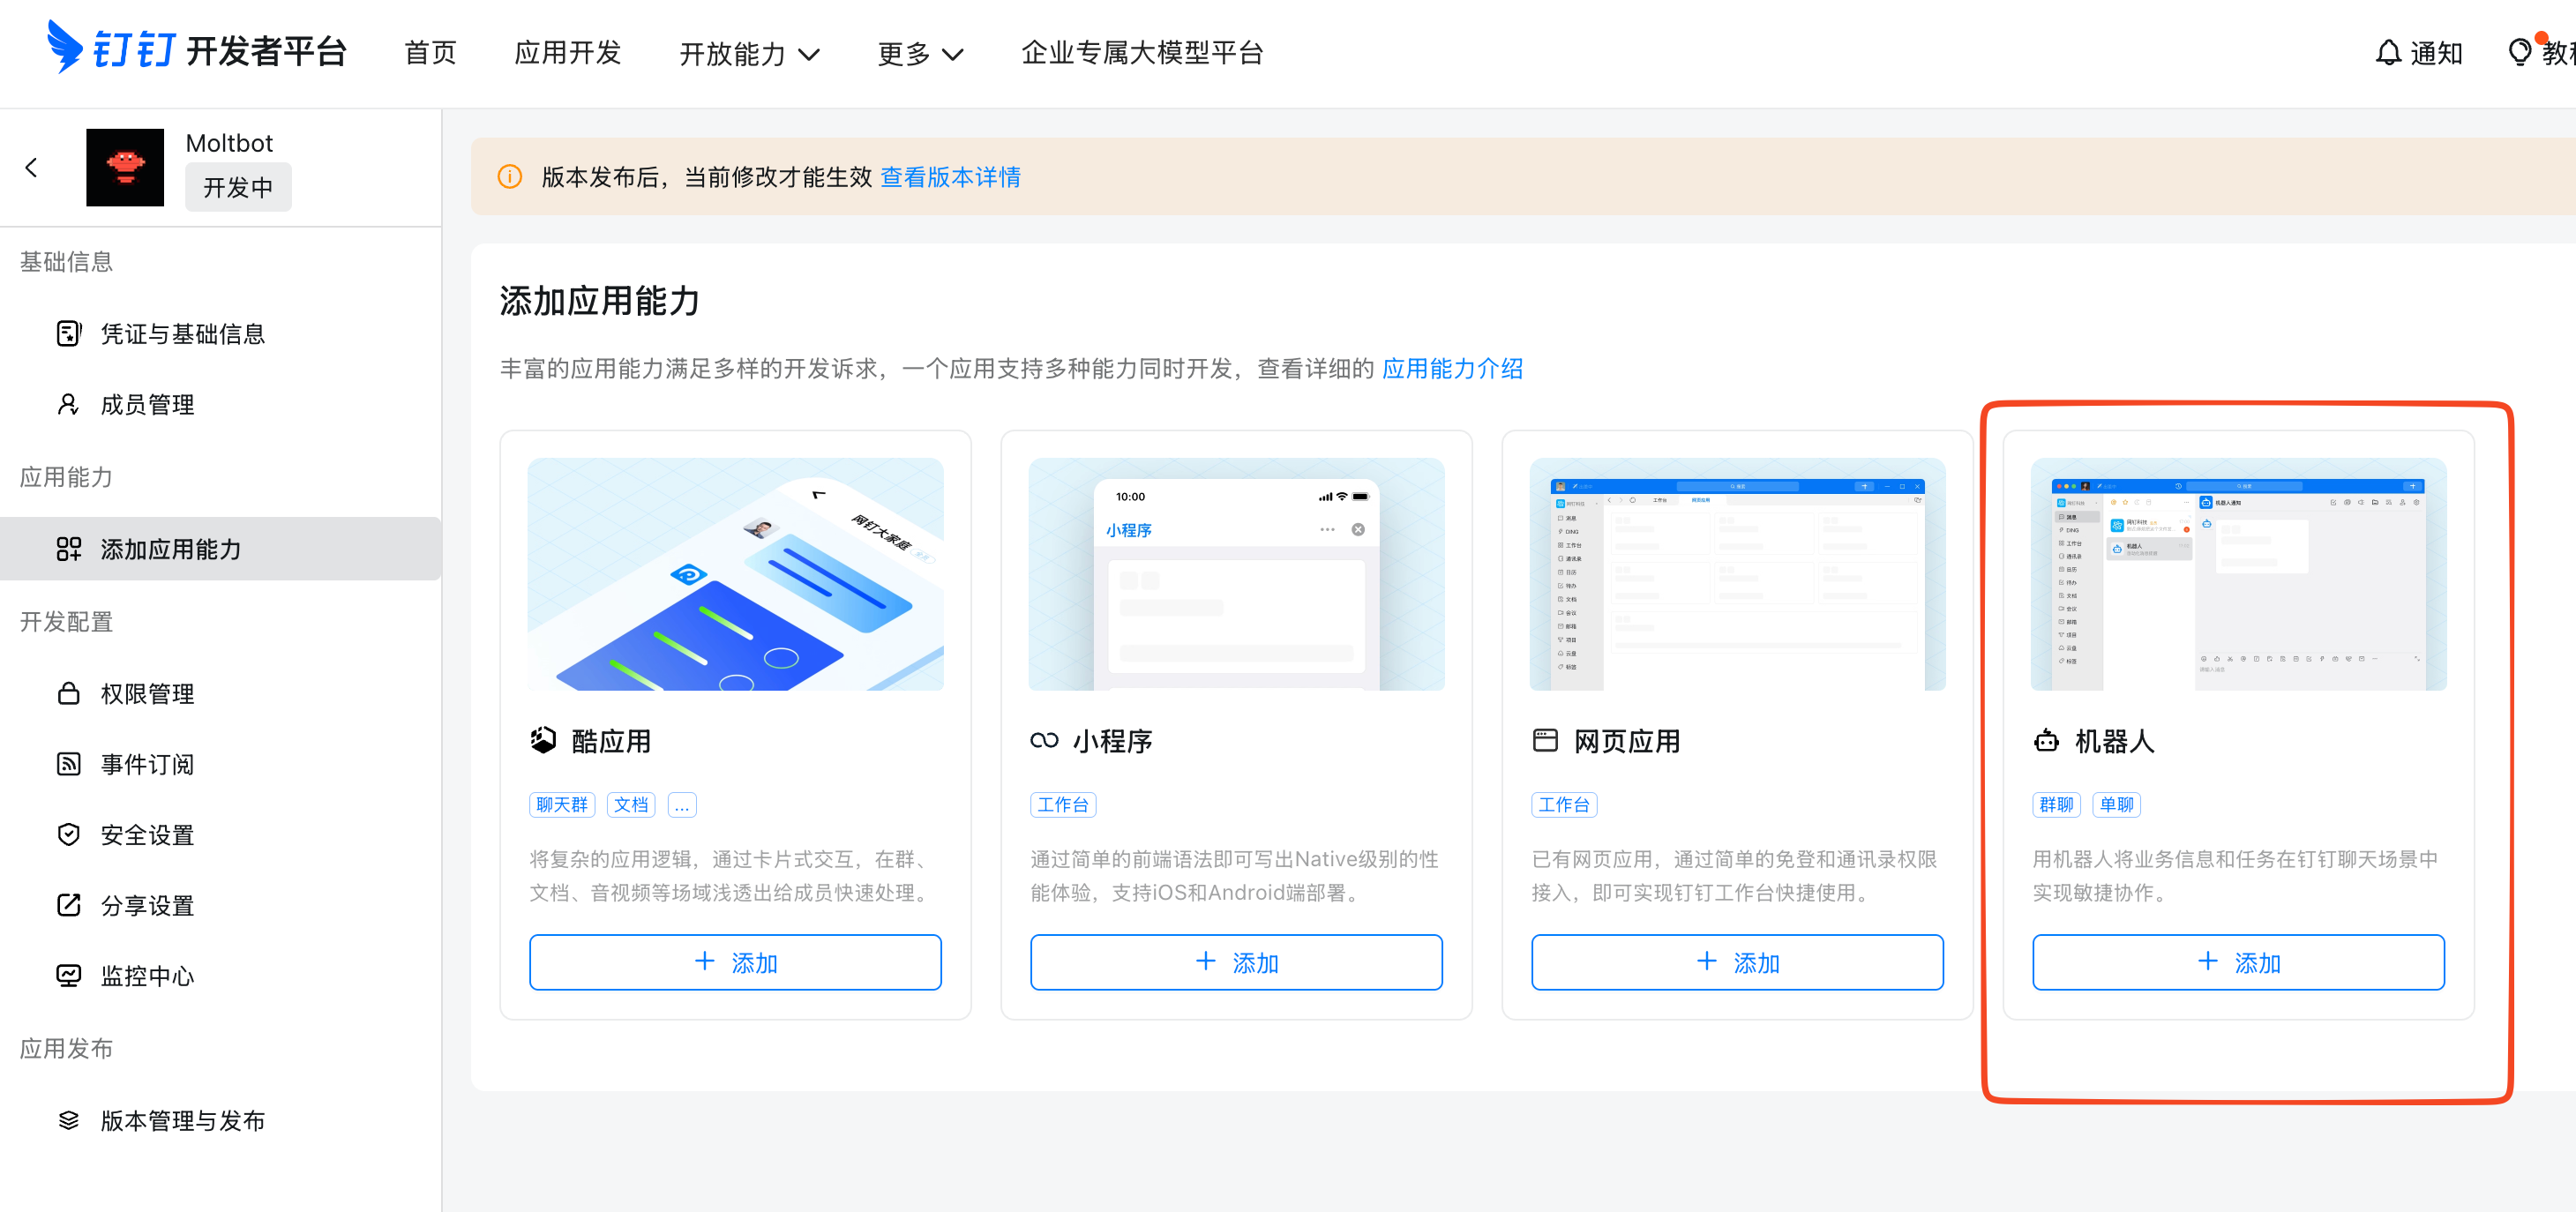
Task: Open the tutorial lightbulb icon
Action: coord(2524,53)
